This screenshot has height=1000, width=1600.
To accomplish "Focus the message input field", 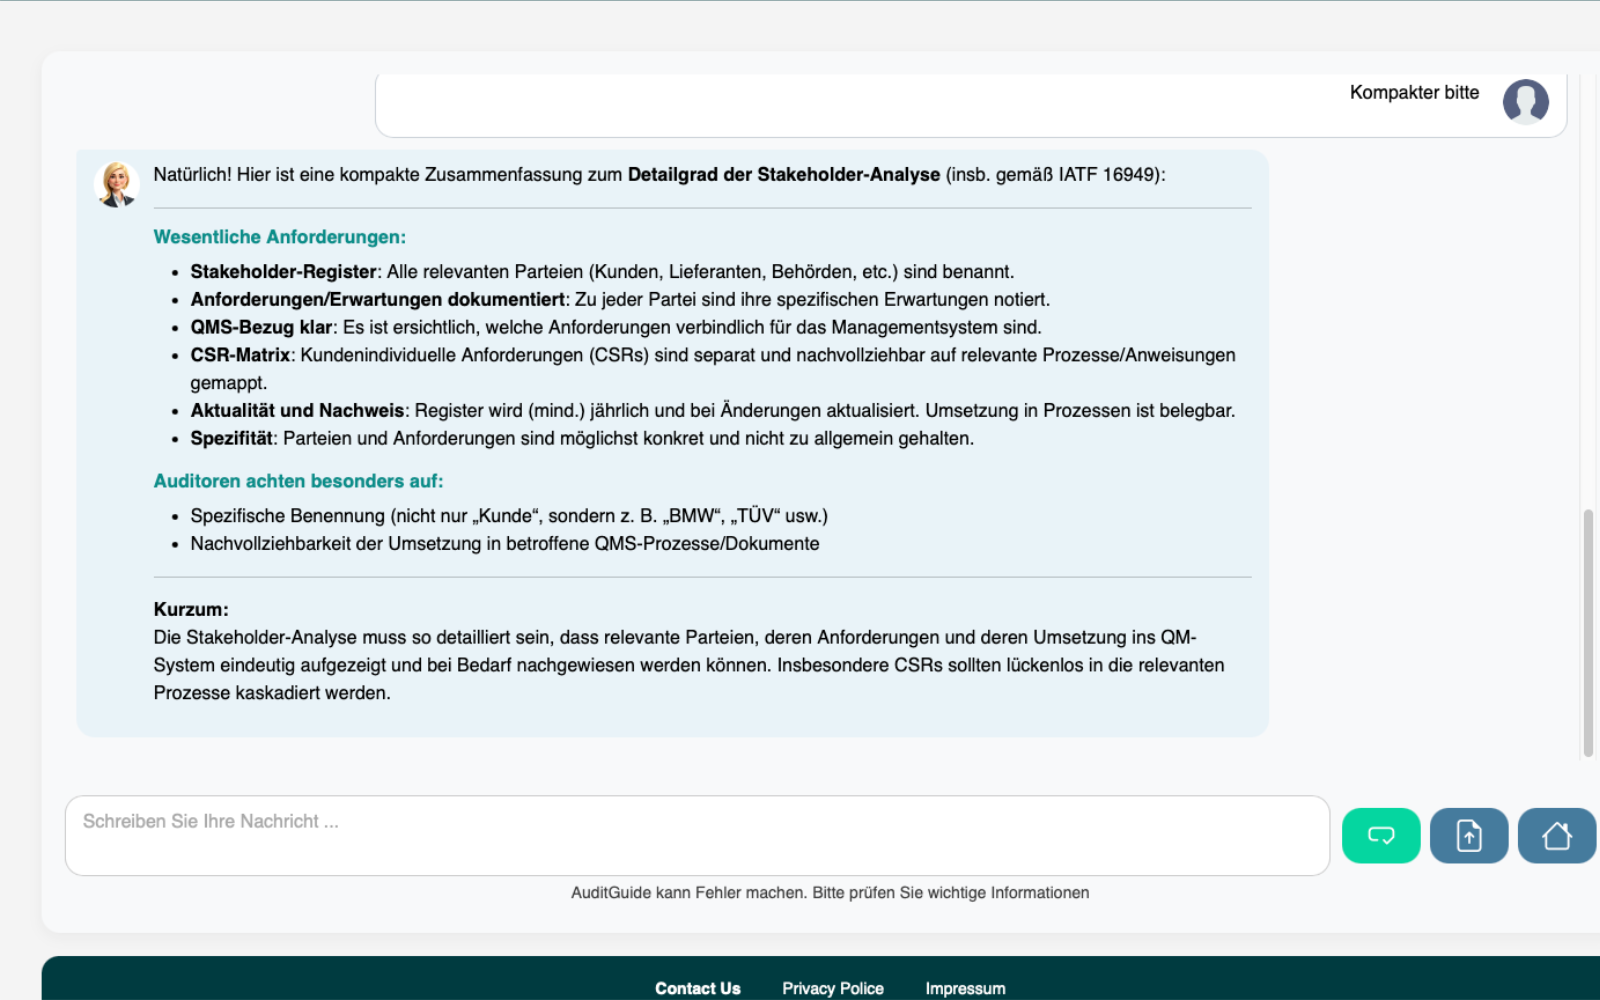I will point(696,835).
